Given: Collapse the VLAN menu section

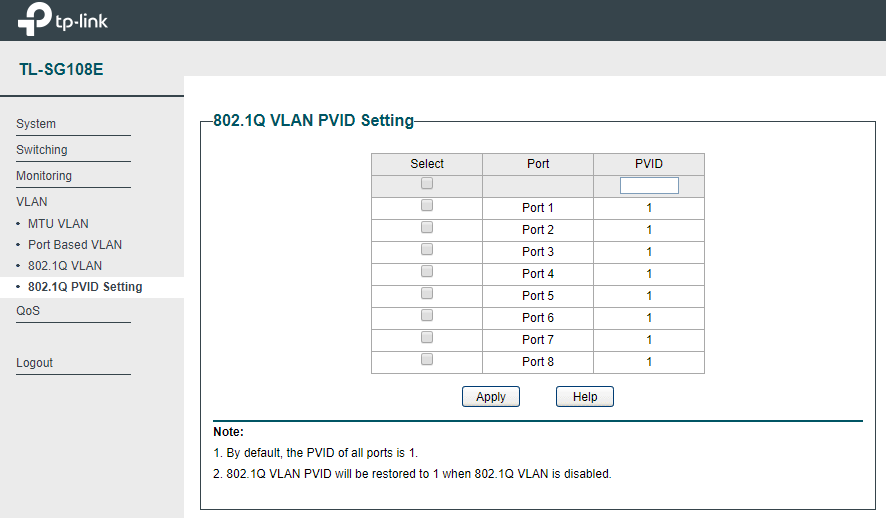Looking at the screenshot, I should coord(32,202).
